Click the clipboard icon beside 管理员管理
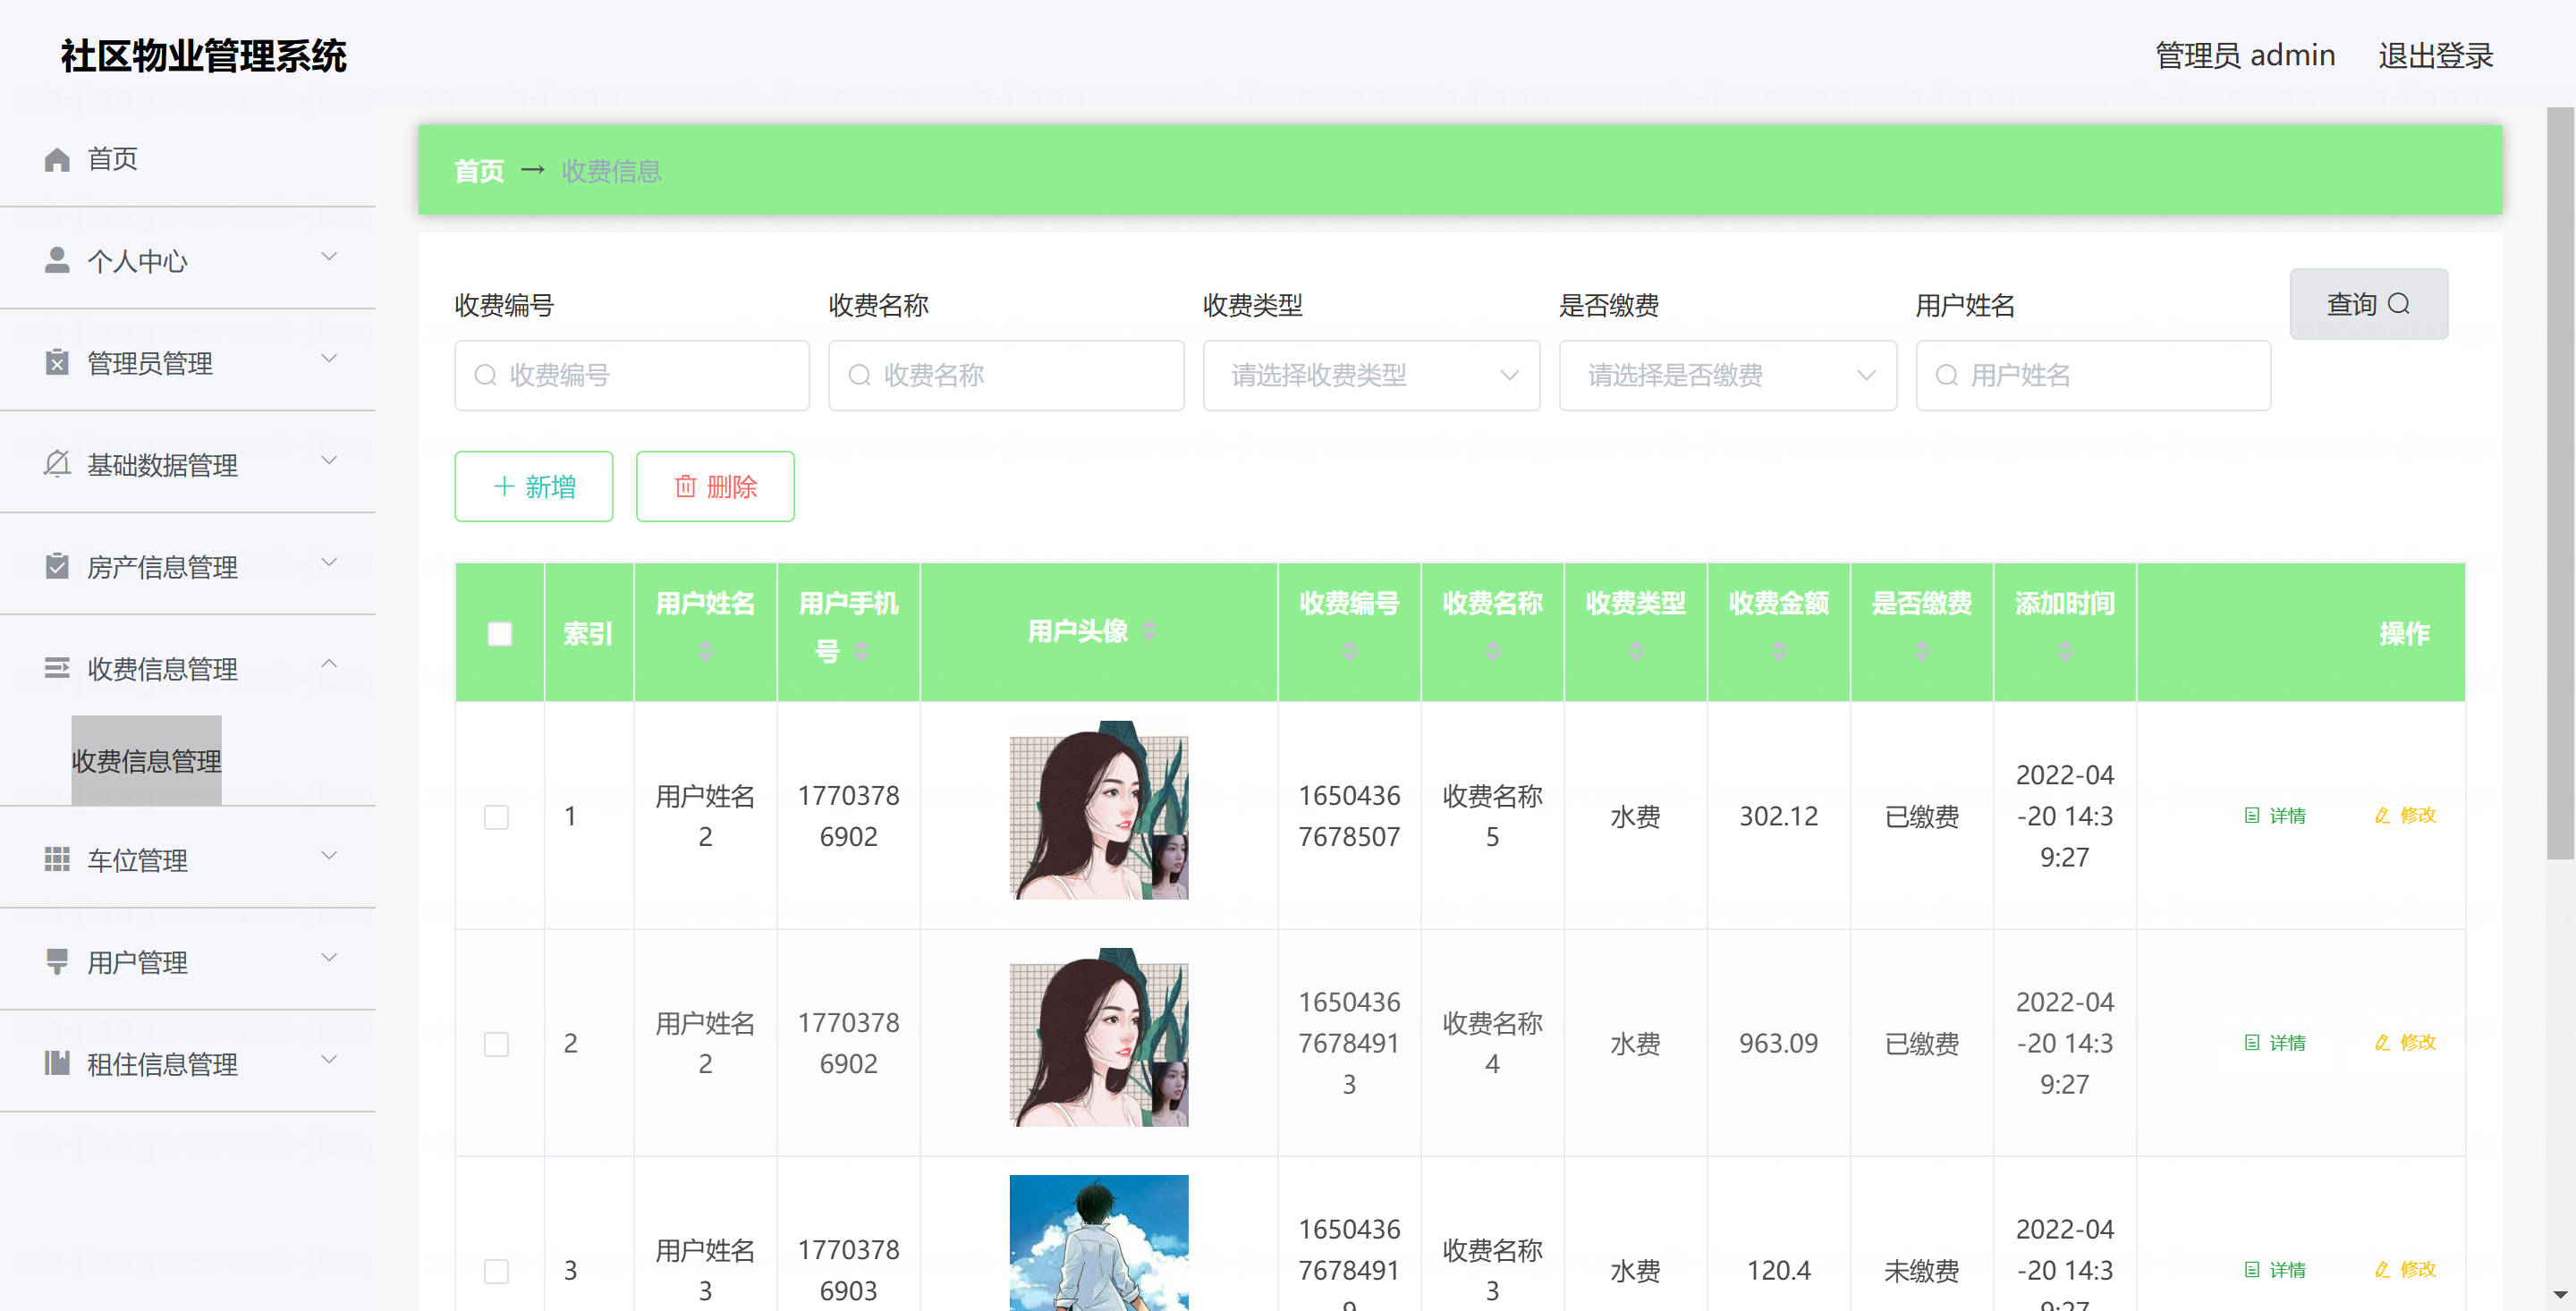The height and width of the screenshot is (1311, 2576). [57, 362]
